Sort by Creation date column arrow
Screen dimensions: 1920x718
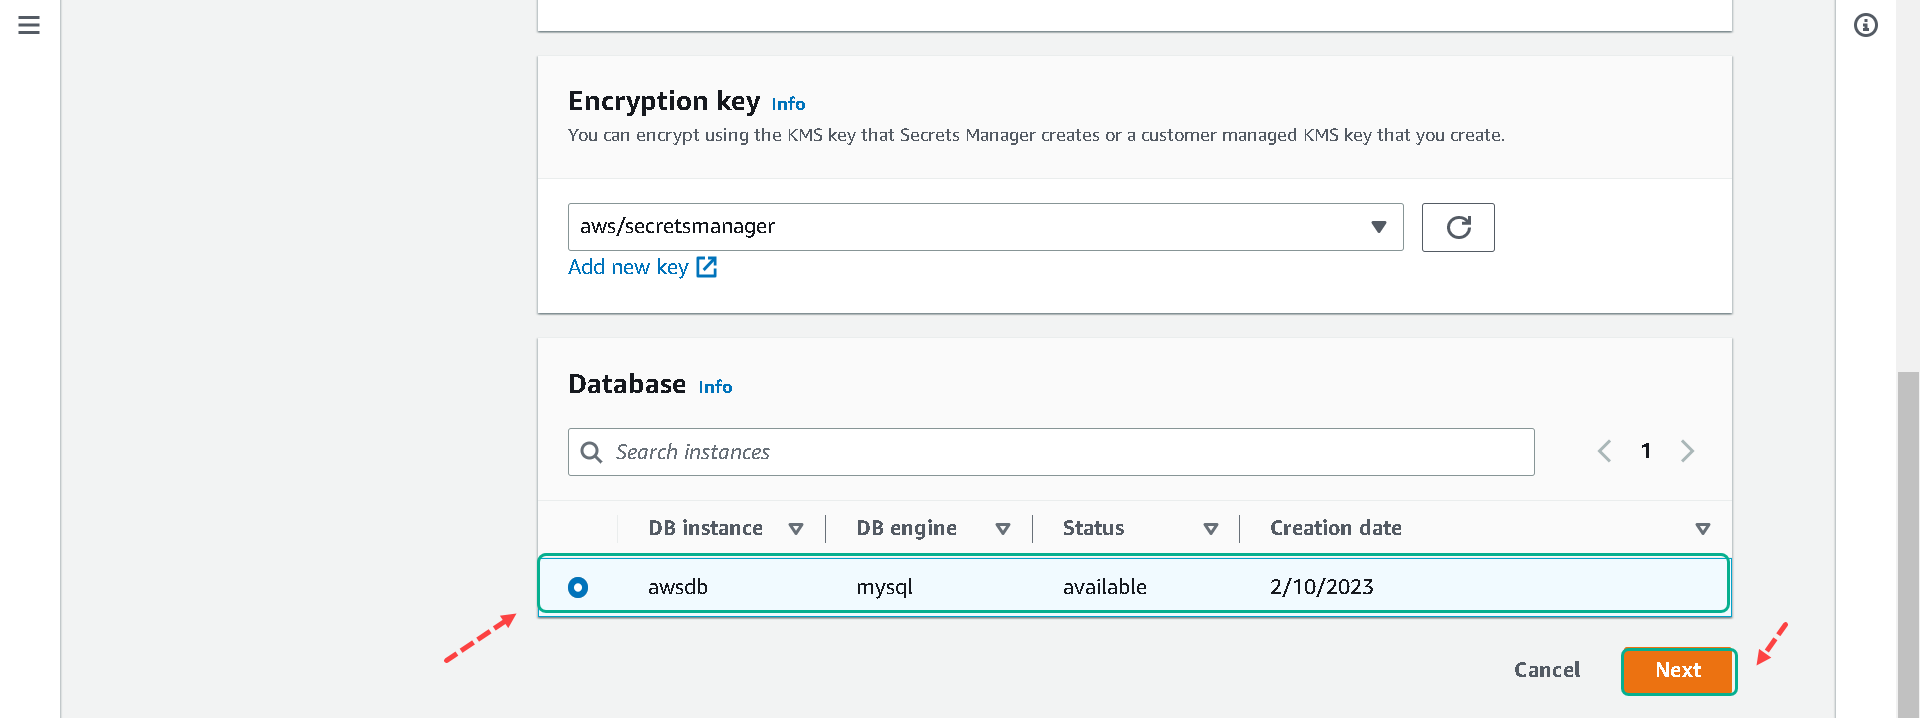coord(1703,529)
